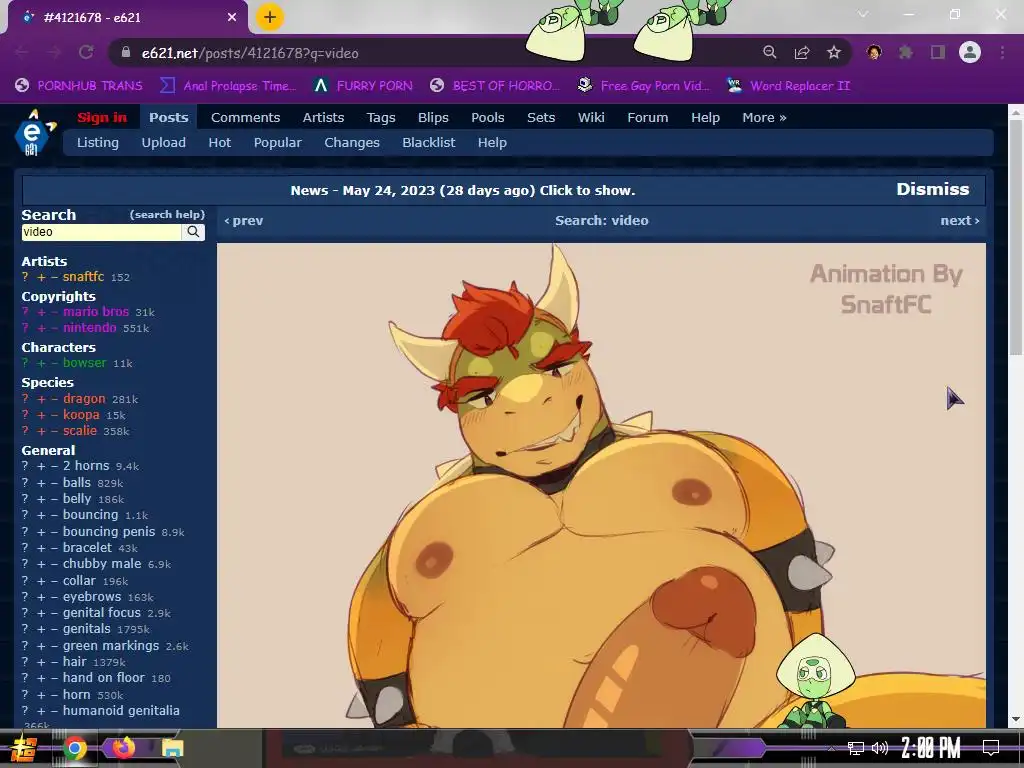Click the browser forward arrow

(x=54, y=52)
